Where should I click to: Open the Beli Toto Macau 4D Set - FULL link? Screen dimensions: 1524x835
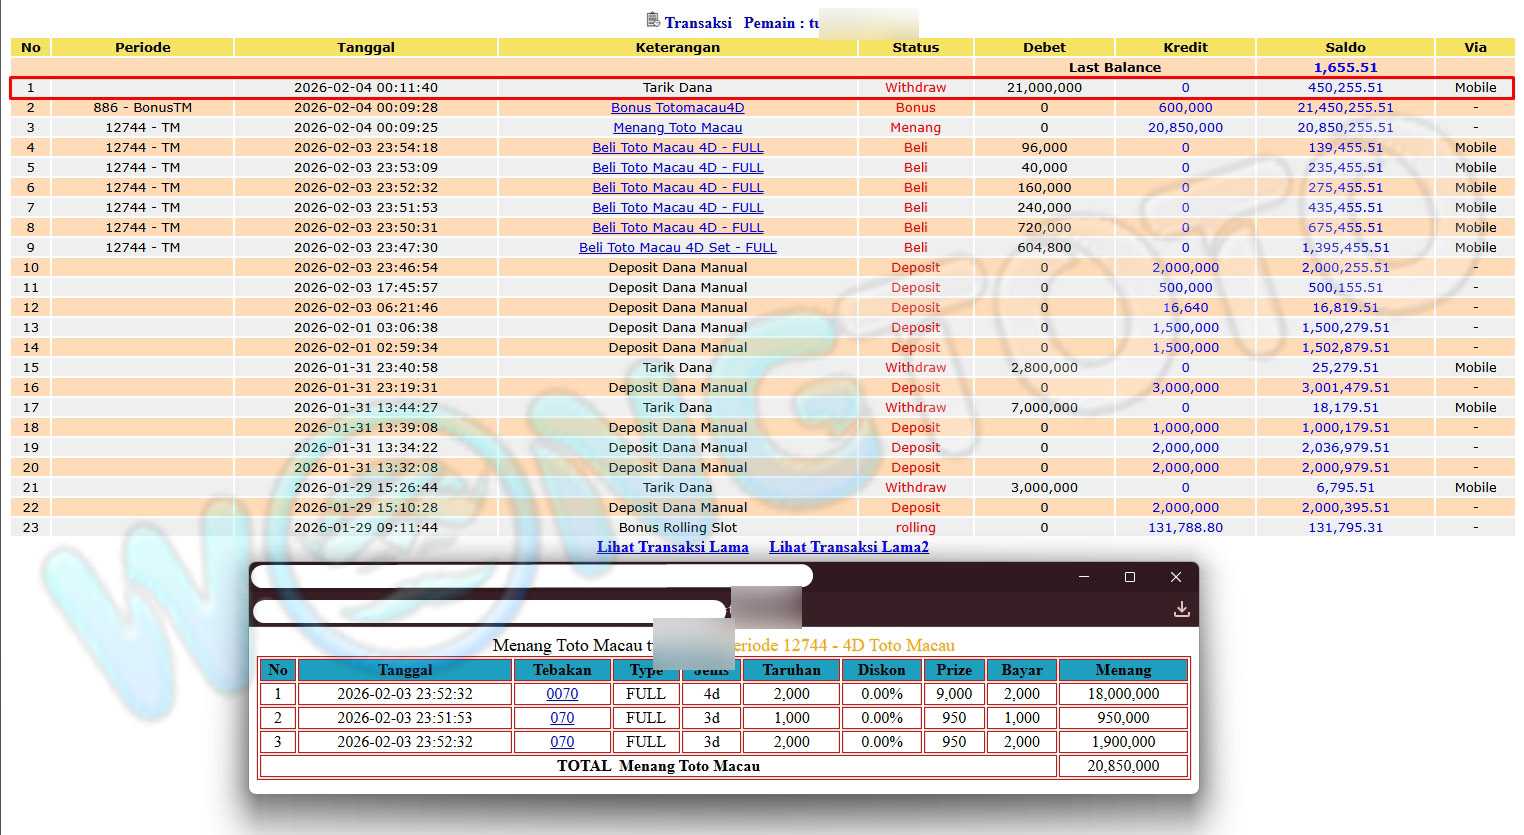click(x=677, y=248)
